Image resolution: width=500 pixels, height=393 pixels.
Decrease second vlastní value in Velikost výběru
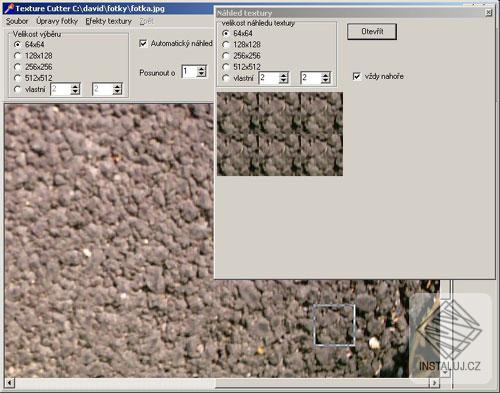[x=117, y=92]
